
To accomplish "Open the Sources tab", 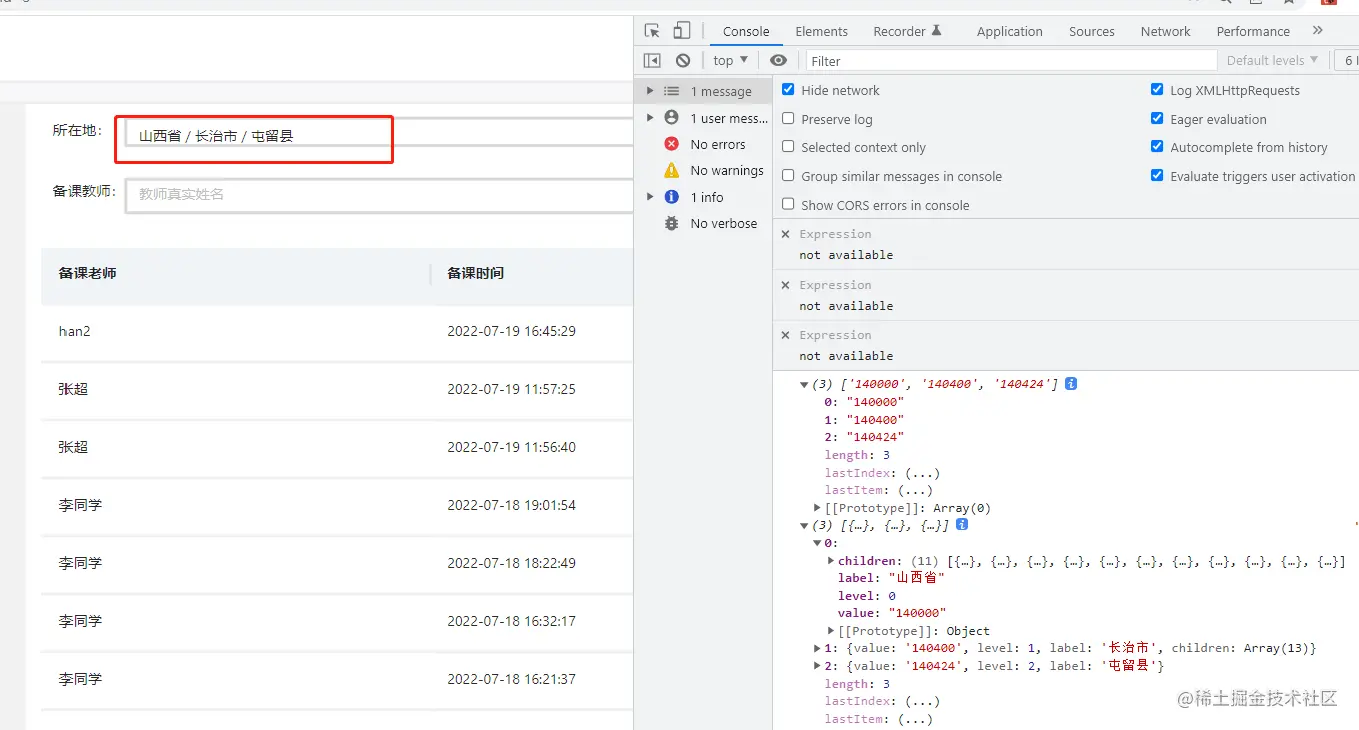I will (1091, 31).
